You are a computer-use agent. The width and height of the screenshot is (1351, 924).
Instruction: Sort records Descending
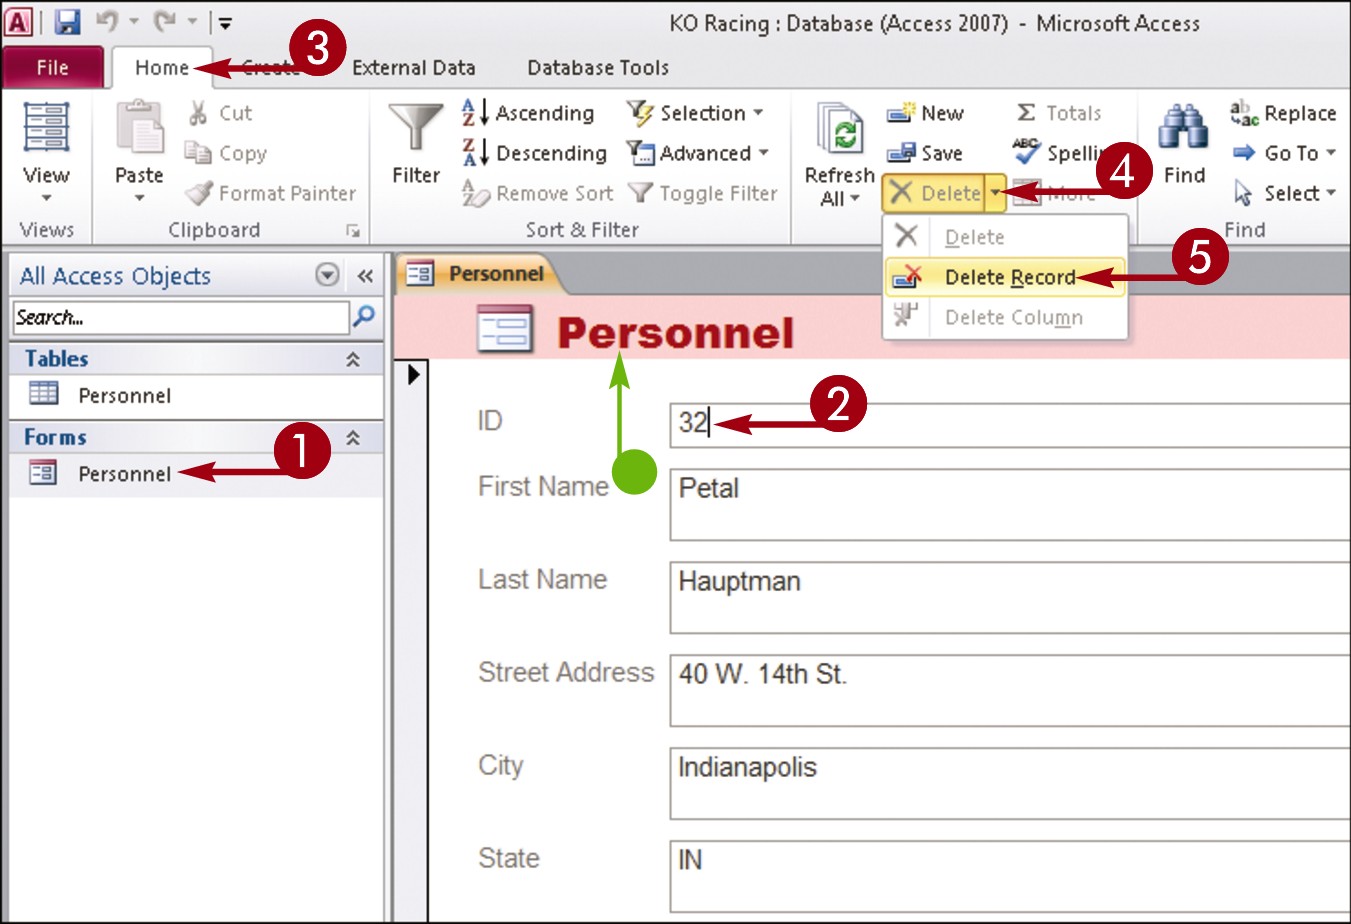tap(534, 153)
